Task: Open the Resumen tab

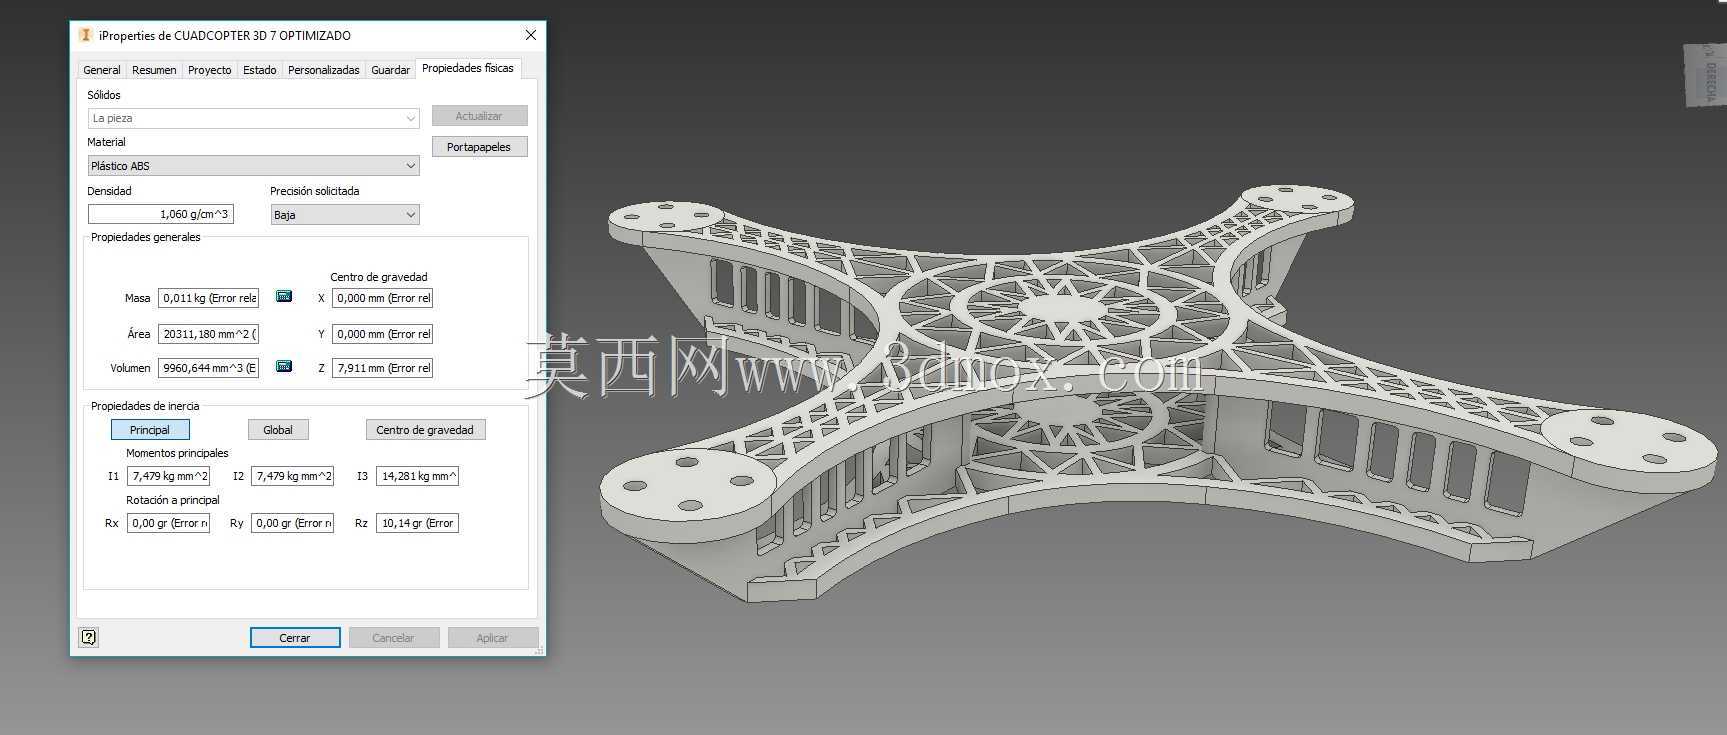Action: [x=154, y=70]
